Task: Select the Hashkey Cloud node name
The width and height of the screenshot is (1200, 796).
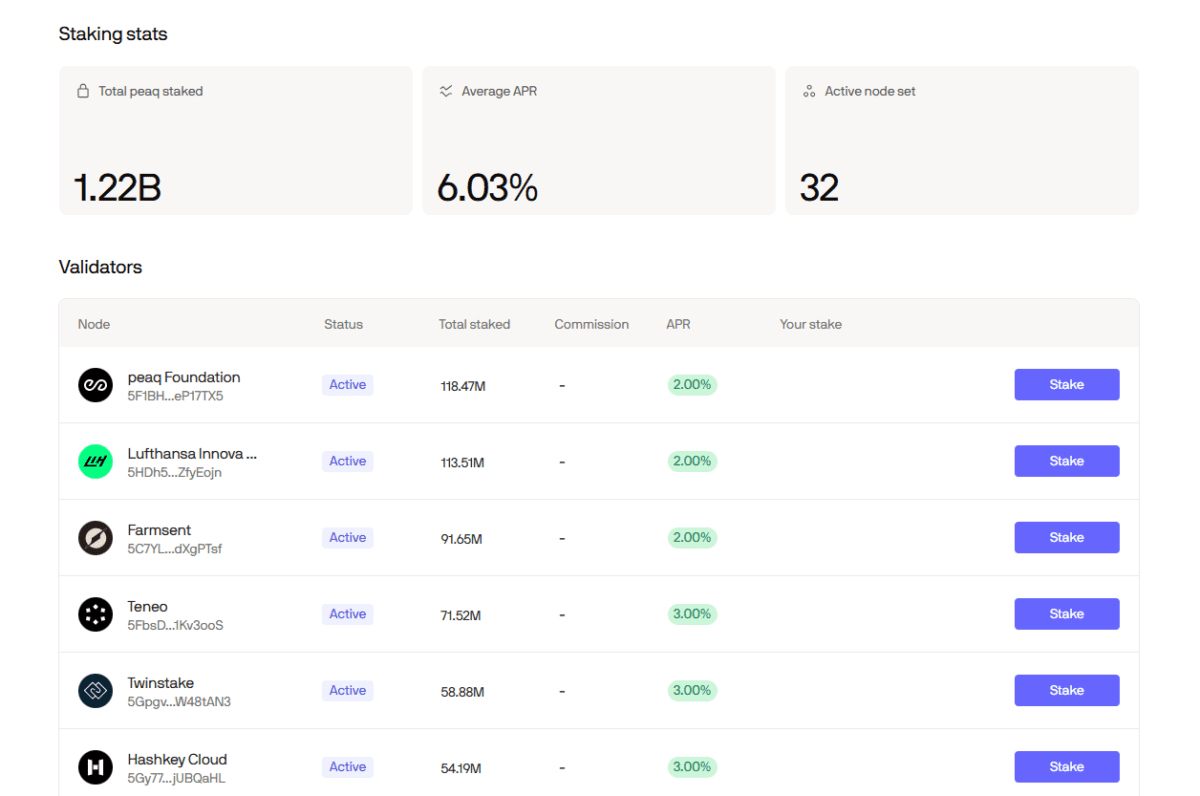Action: (177, 759)
